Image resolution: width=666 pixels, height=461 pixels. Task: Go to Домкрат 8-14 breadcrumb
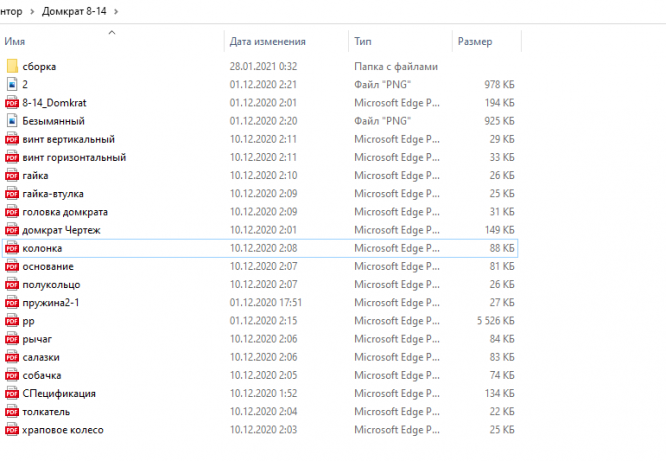pyautogui.click(x=73, y=11)
